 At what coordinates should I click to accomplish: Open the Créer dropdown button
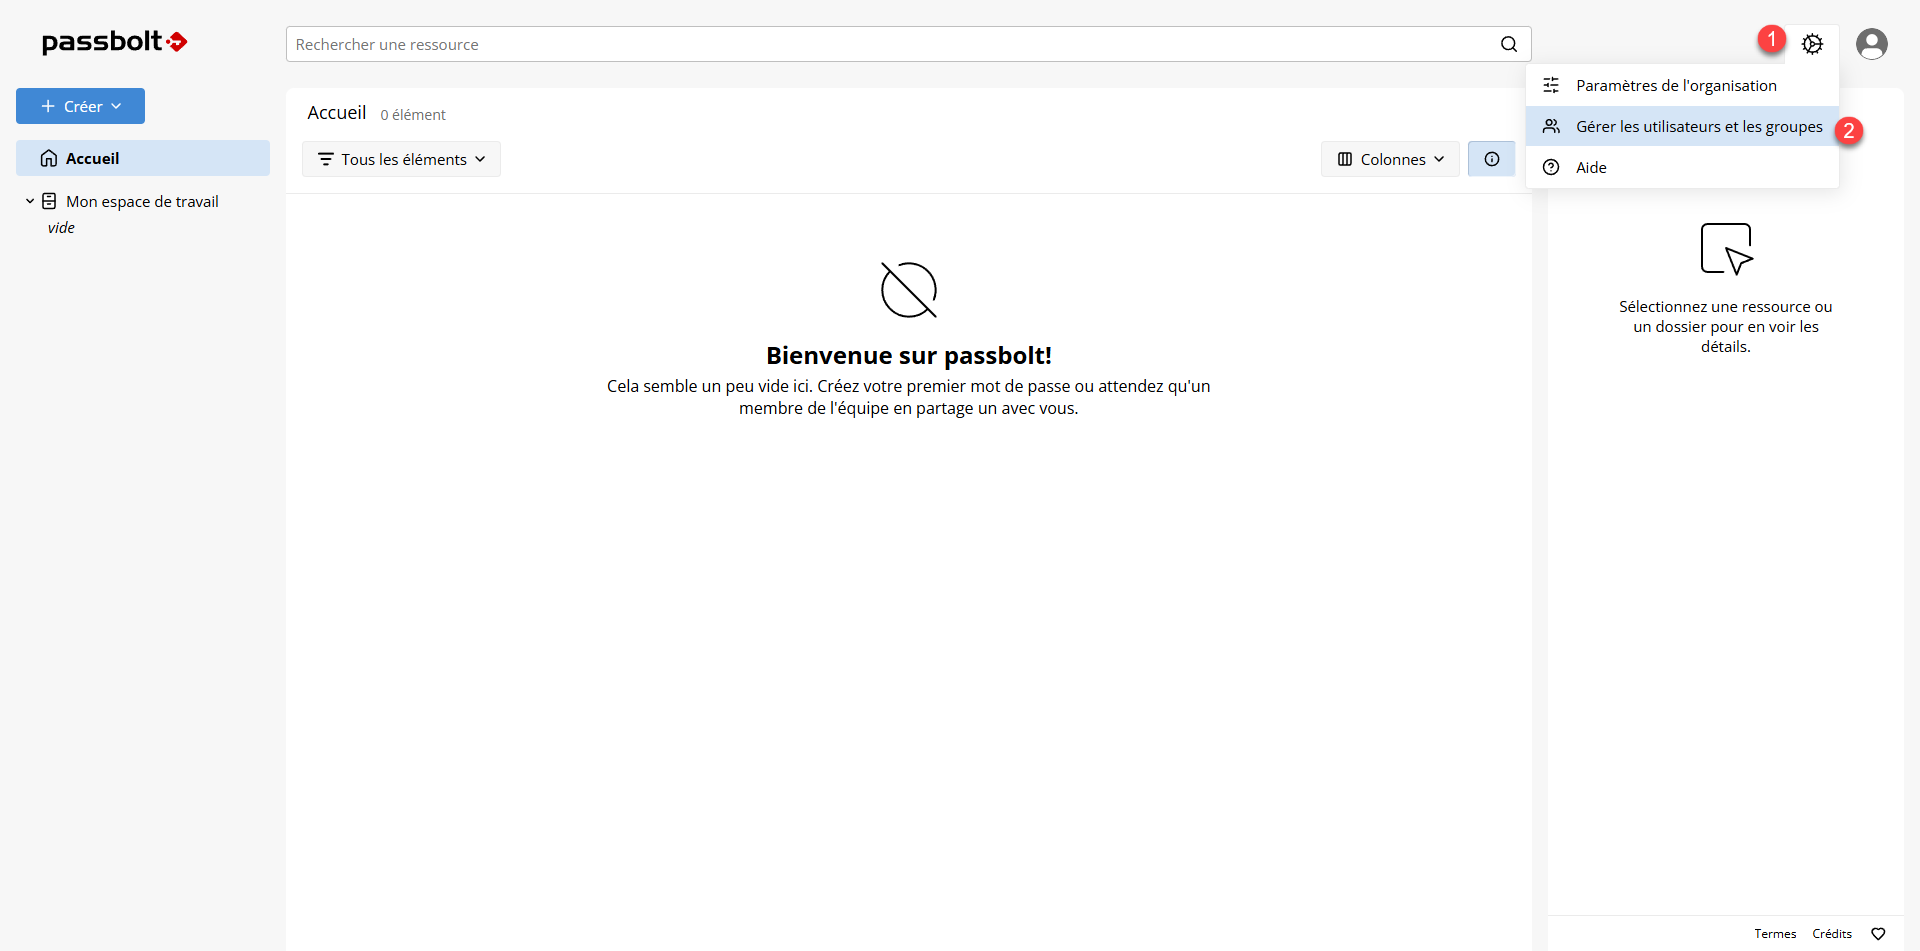80,106
